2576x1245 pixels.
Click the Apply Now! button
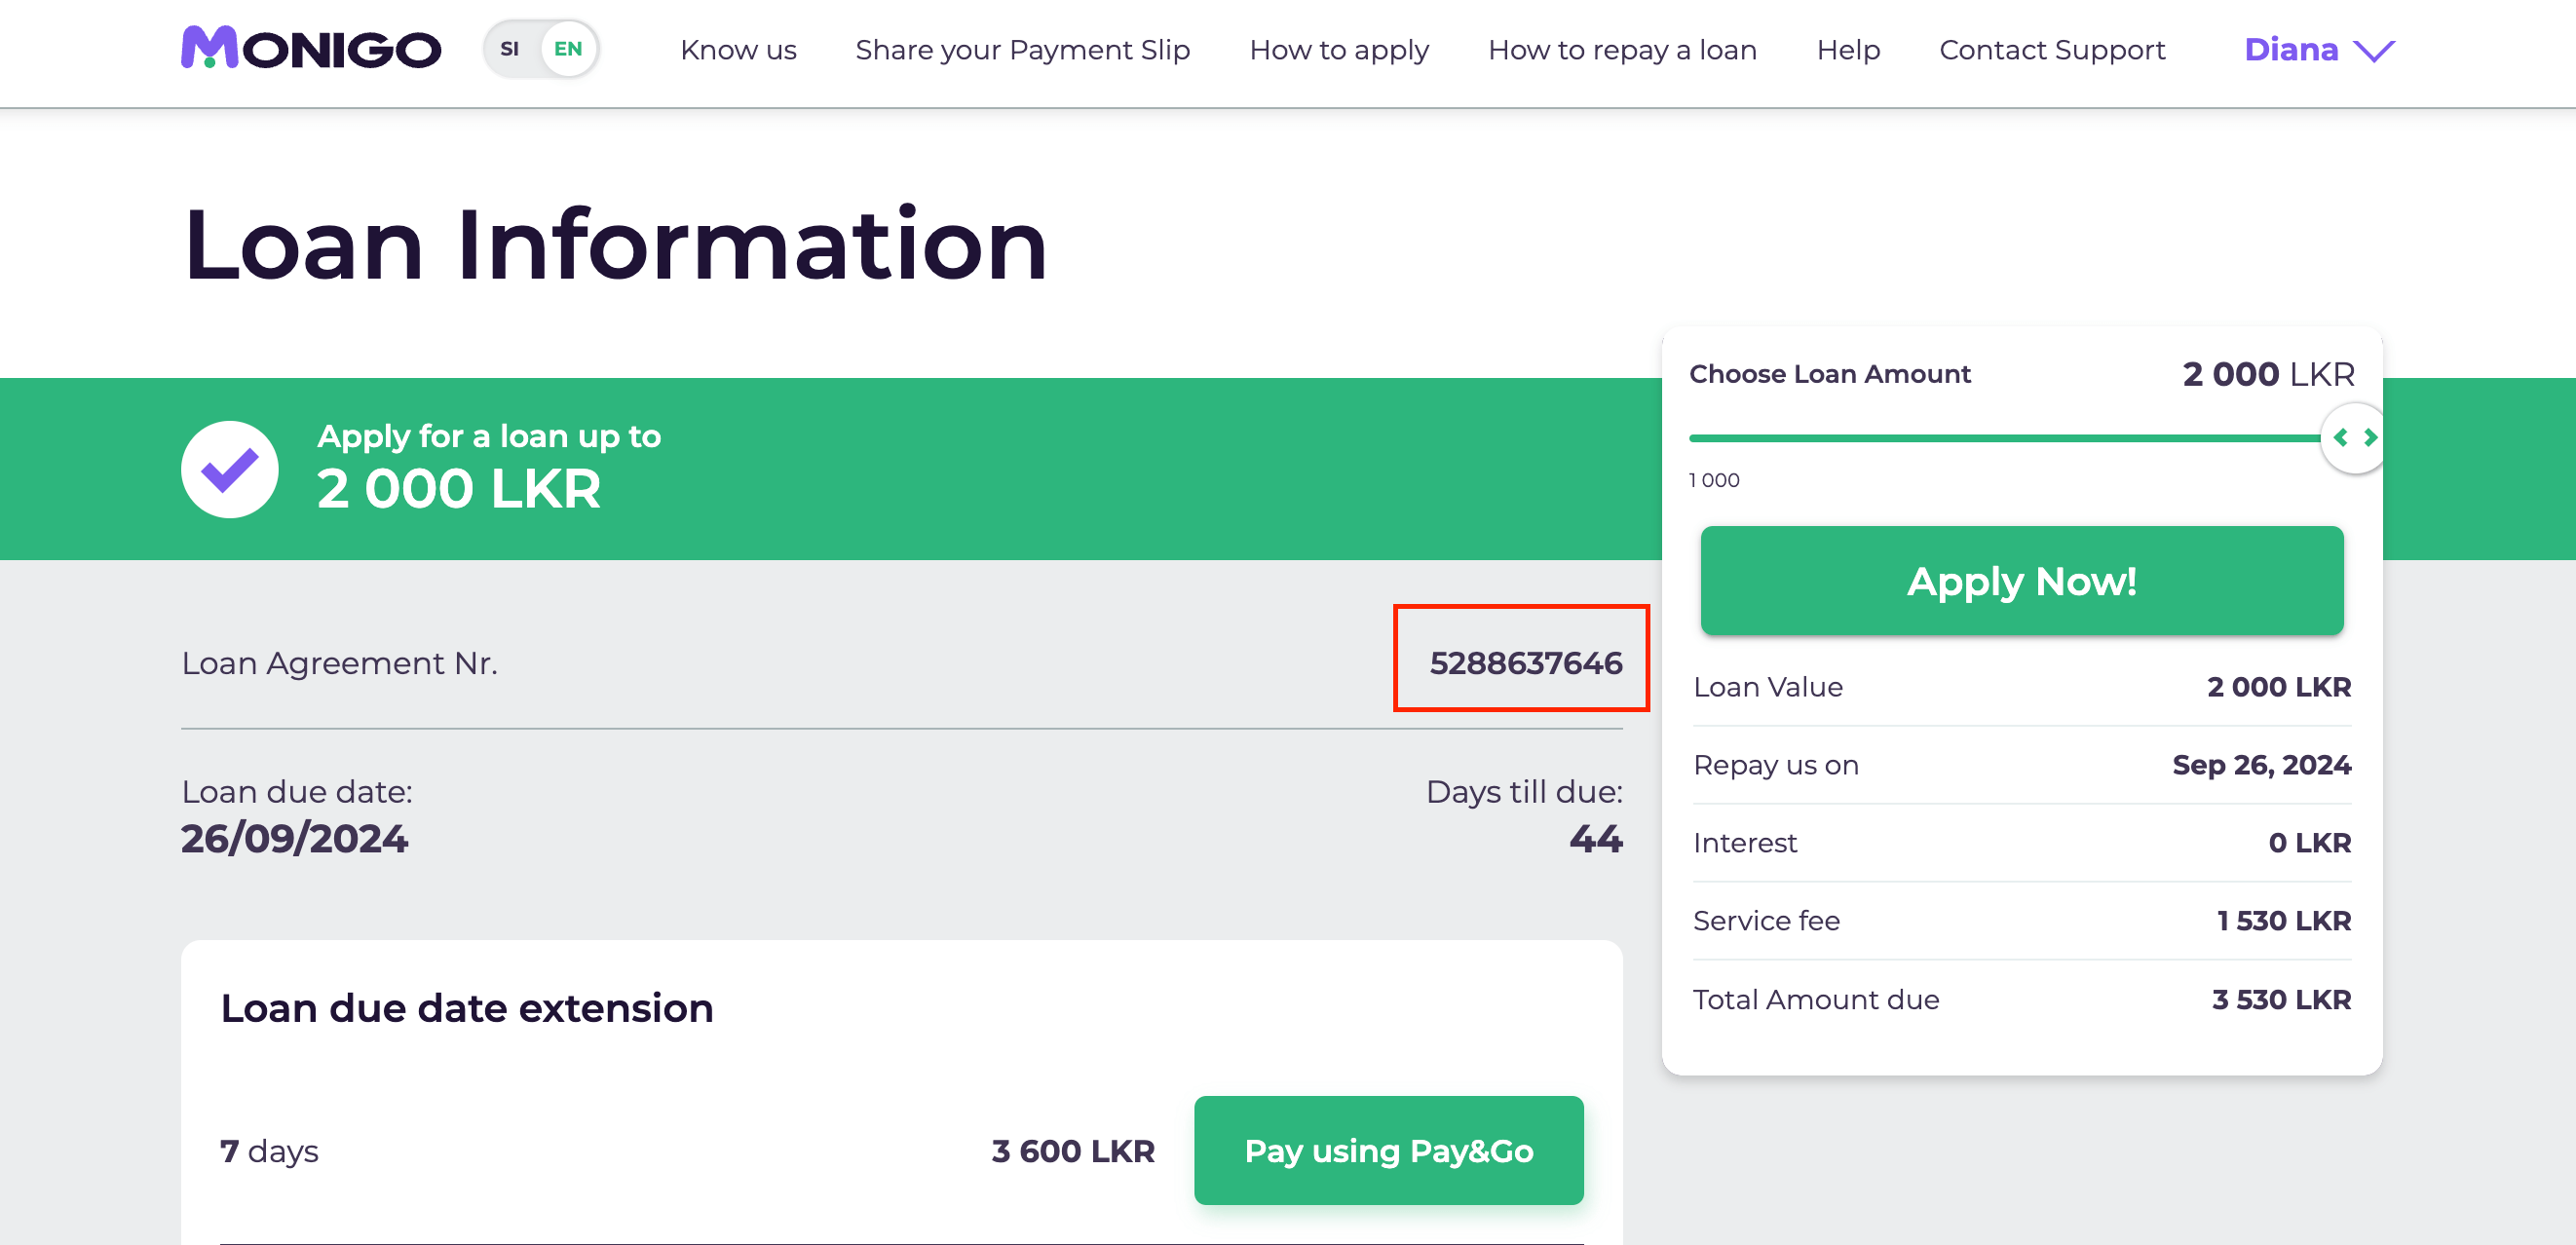(2021, 581)
